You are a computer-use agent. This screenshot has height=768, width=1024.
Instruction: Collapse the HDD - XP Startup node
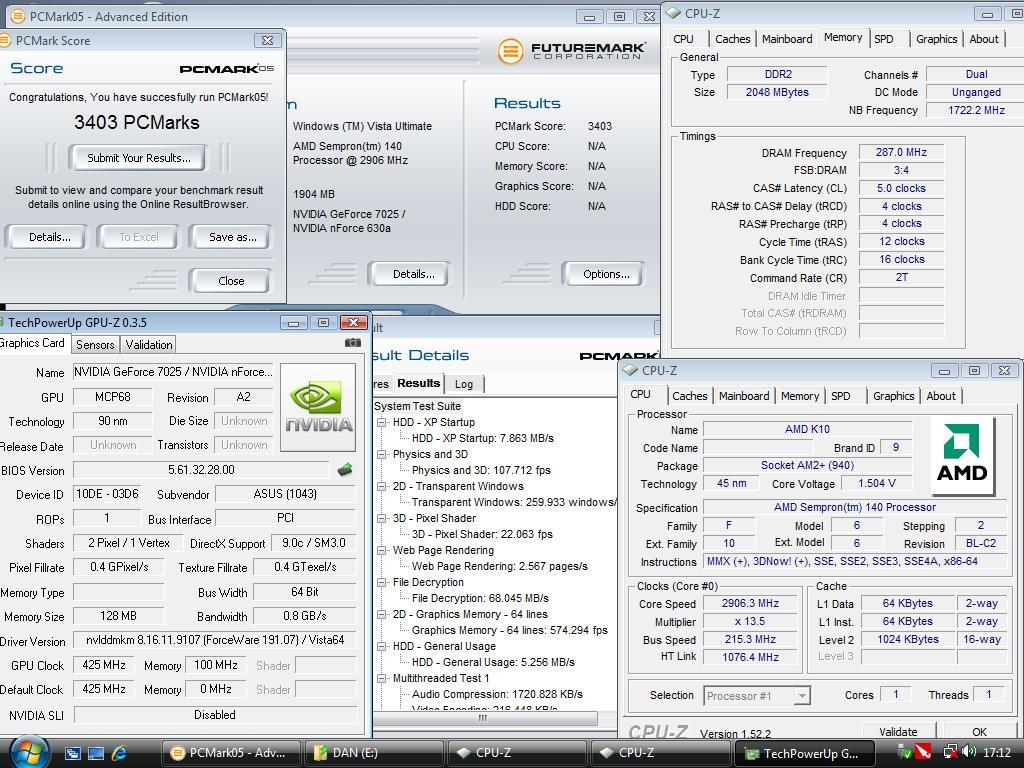click(x=382, y=423)
